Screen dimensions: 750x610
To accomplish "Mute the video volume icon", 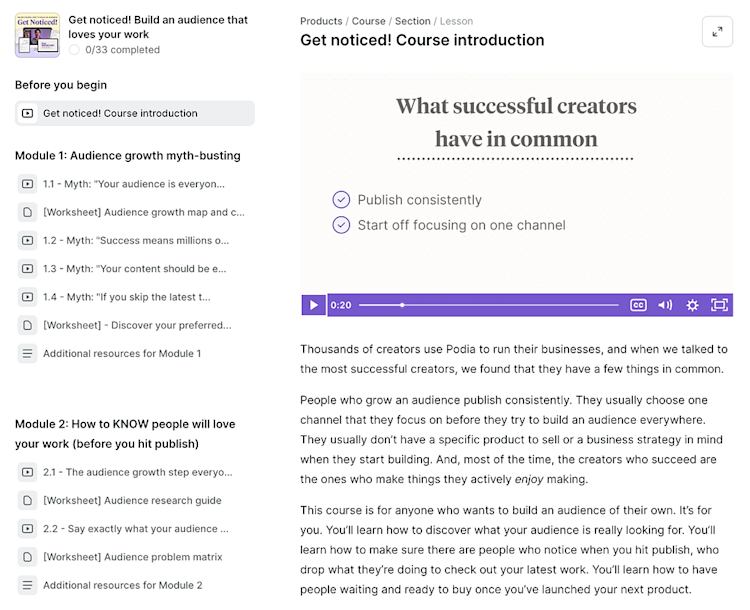I will [665, 305].
